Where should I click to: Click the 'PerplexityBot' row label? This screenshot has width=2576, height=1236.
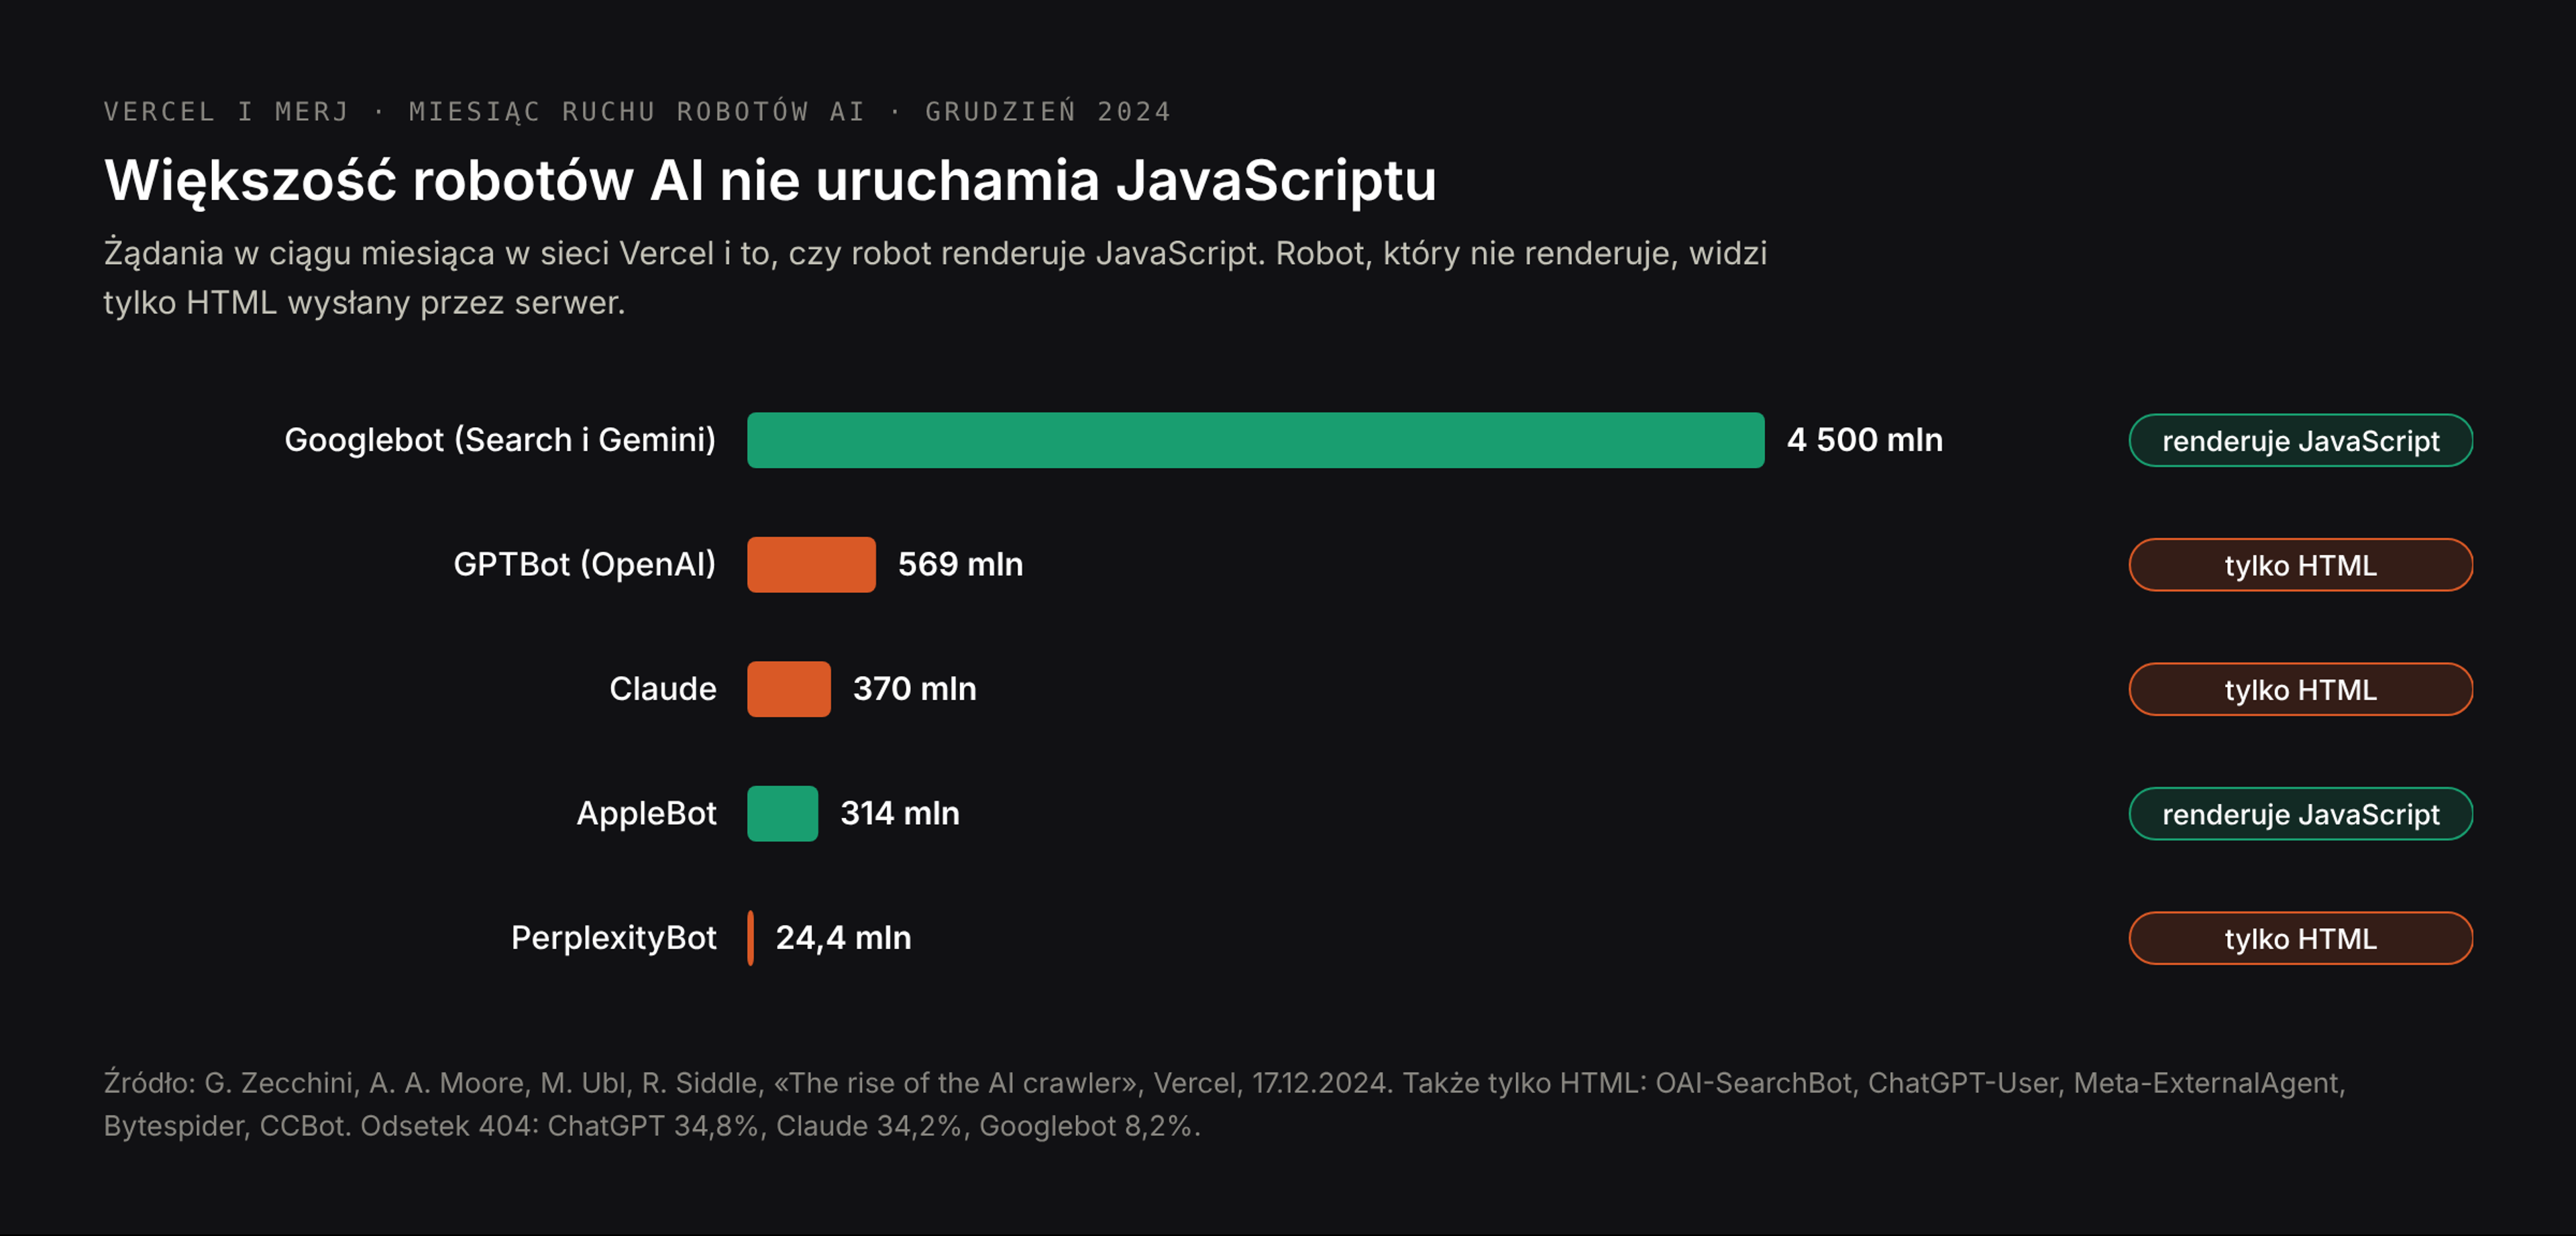(614, 938)
